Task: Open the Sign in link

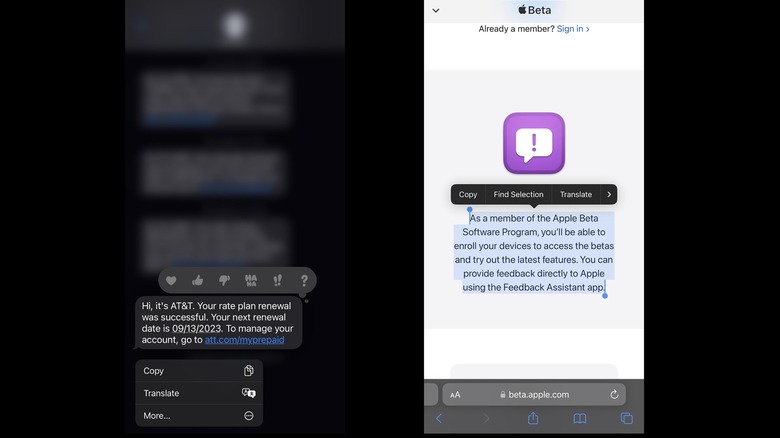Action: click(573, 29)
